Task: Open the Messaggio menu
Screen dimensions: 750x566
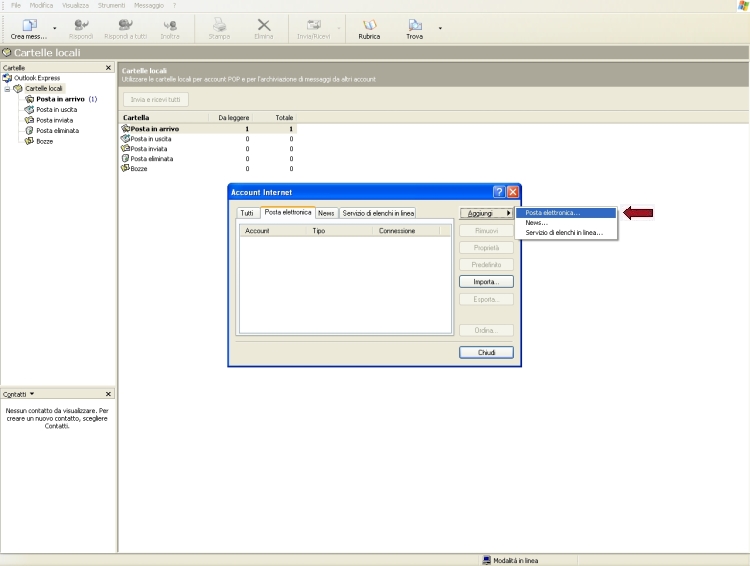Action: pos(149,6)
